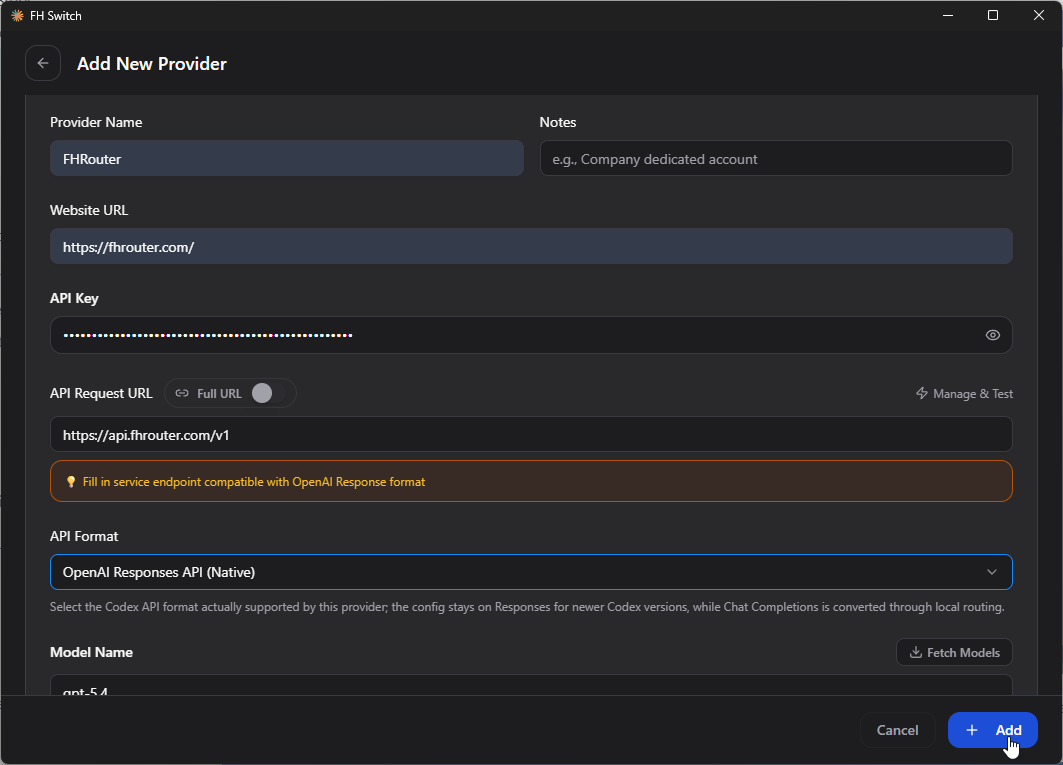Focus the Provider Name field

click(286, 159)
